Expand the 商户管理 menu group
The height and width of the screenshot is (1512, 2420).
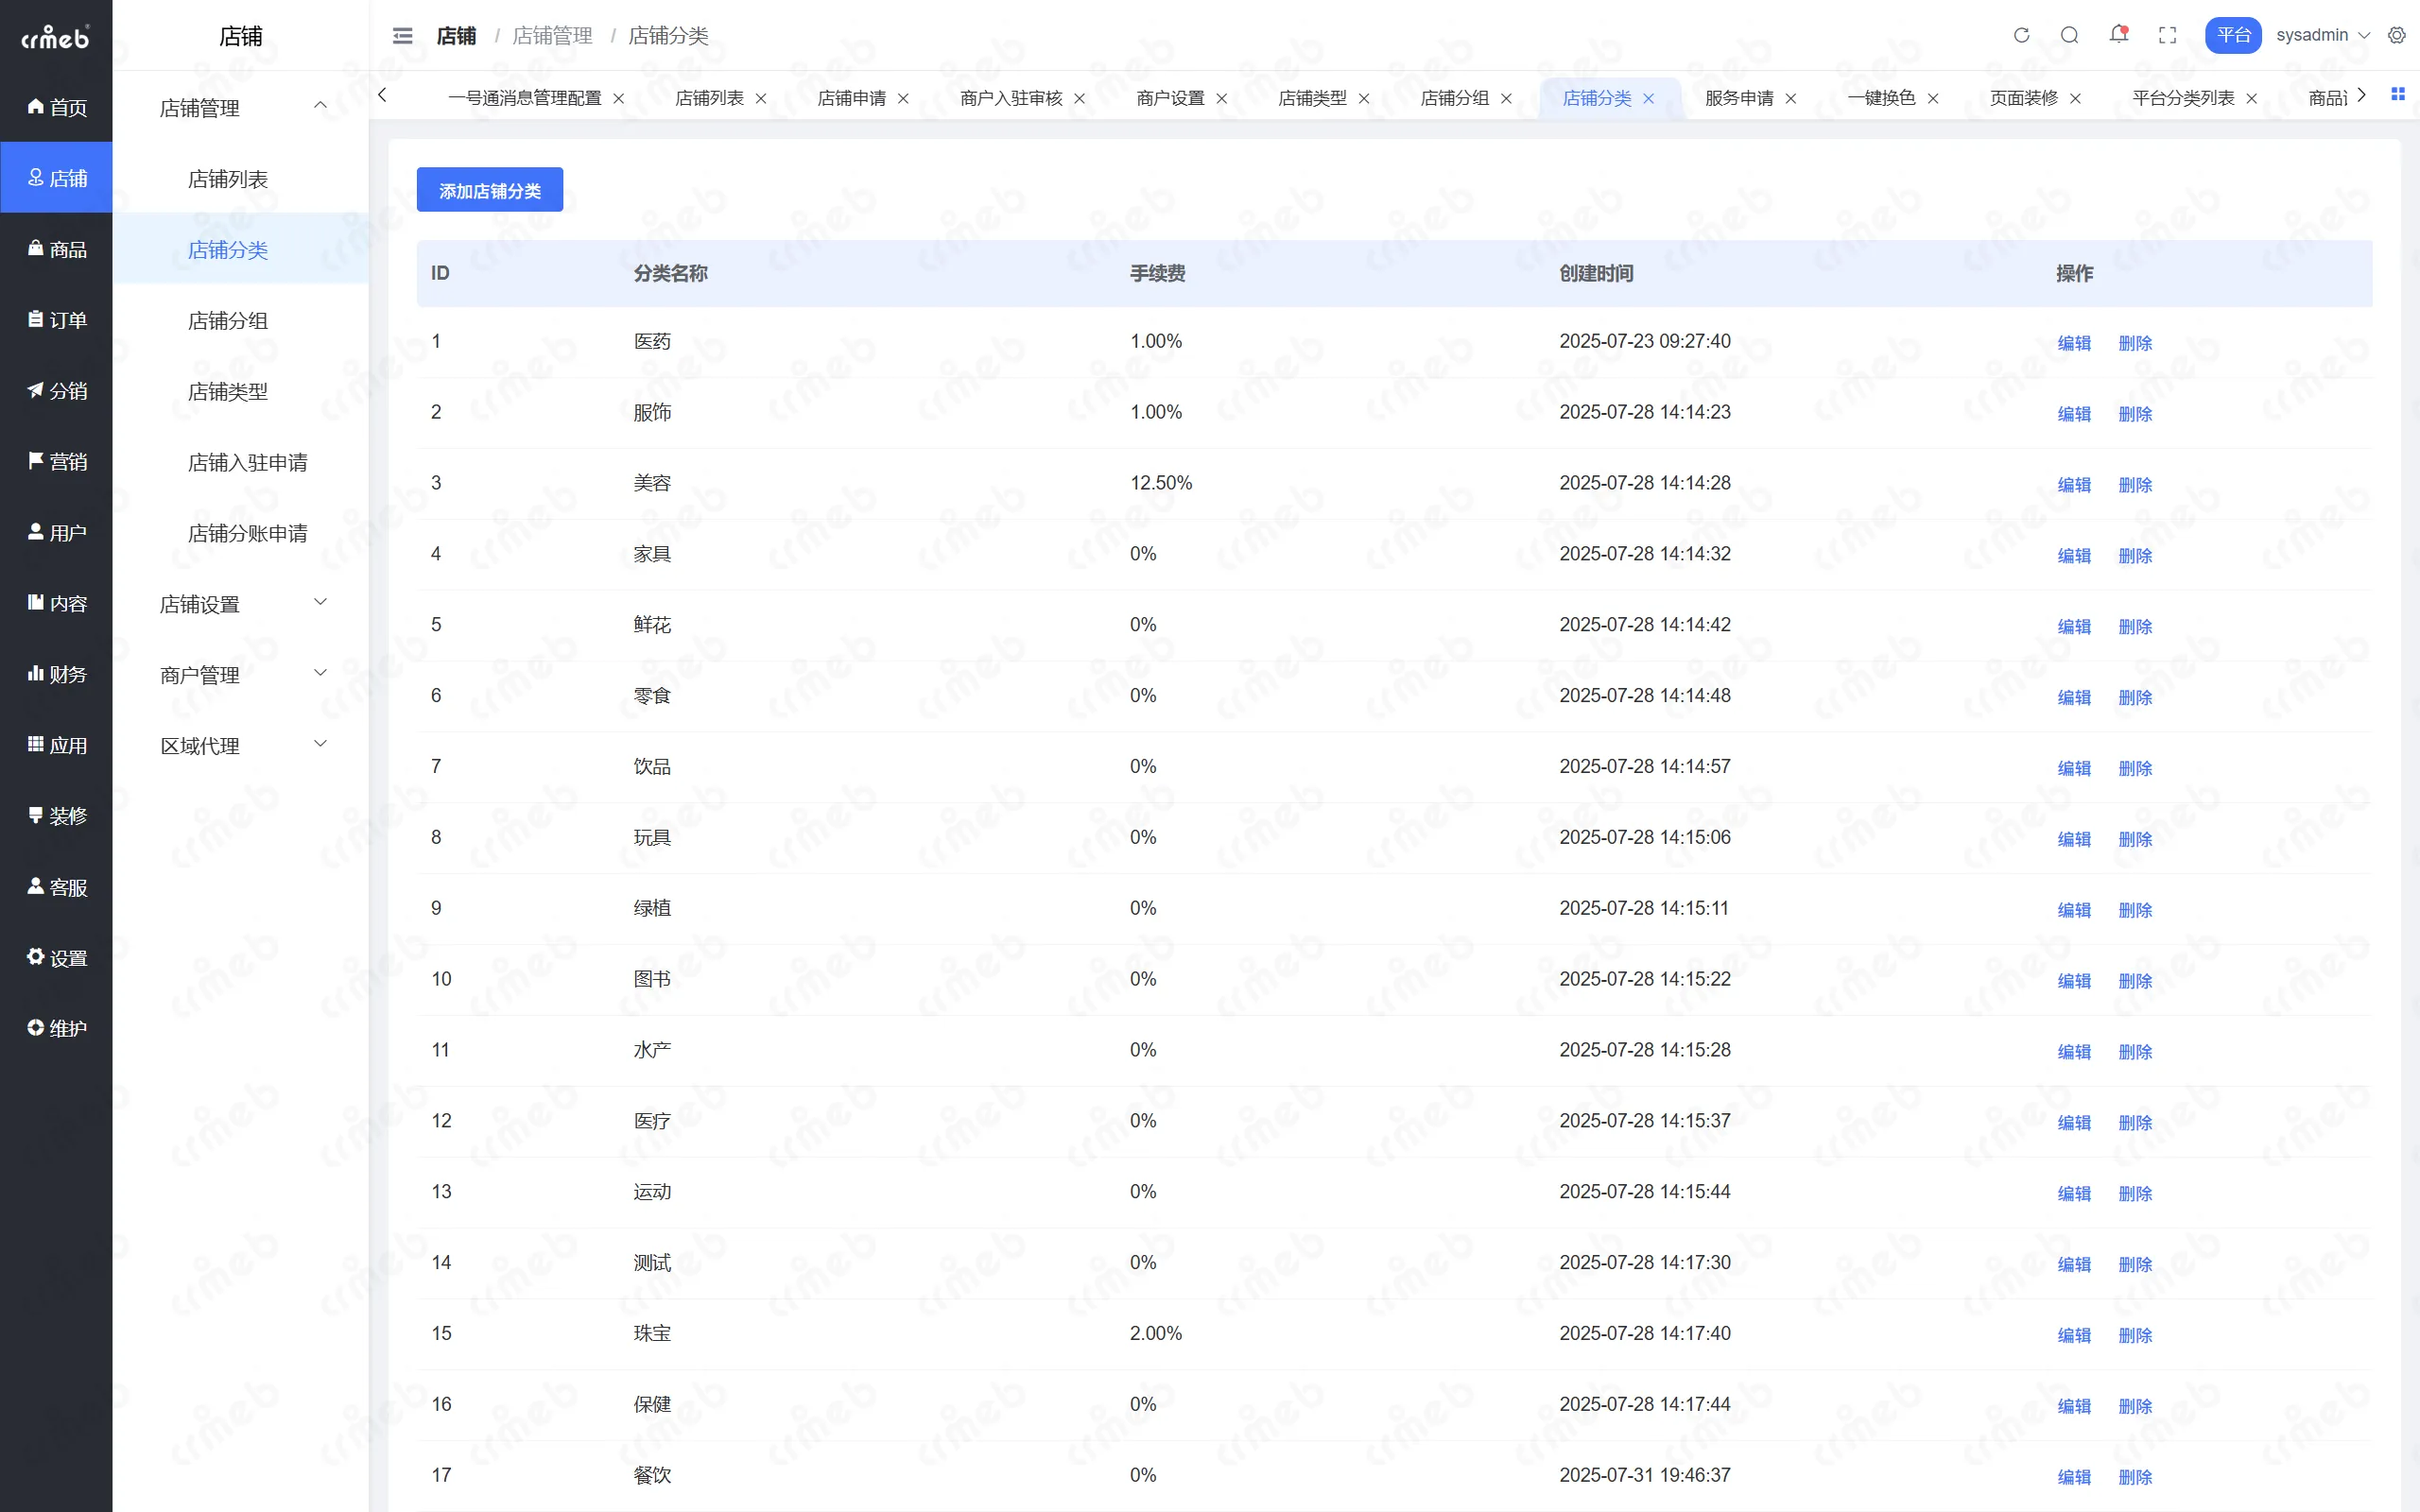coord(241,675)
